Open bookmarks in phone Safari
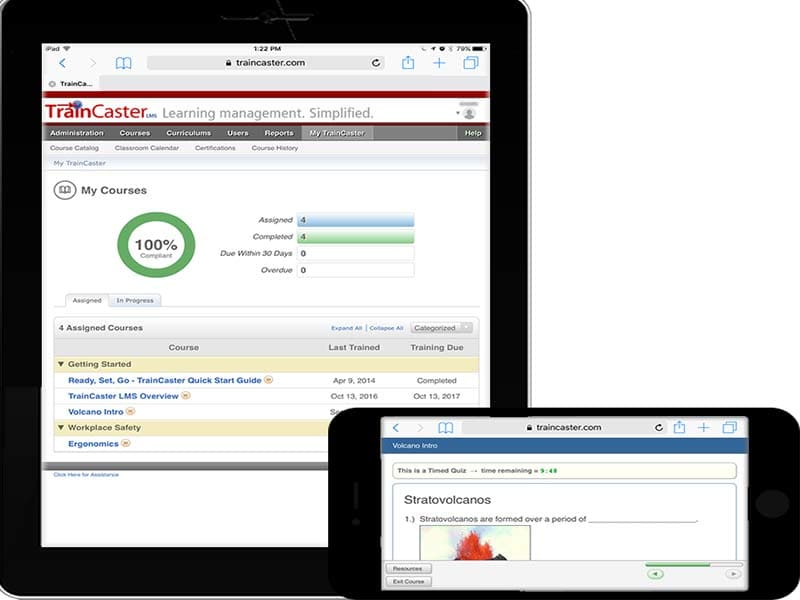800x600 pixels. pos(445,428)
